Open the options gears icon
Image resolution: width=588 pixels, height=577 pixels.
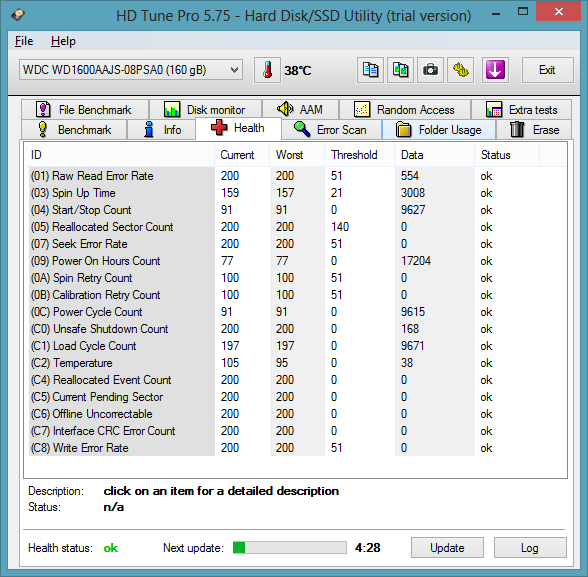460,70
